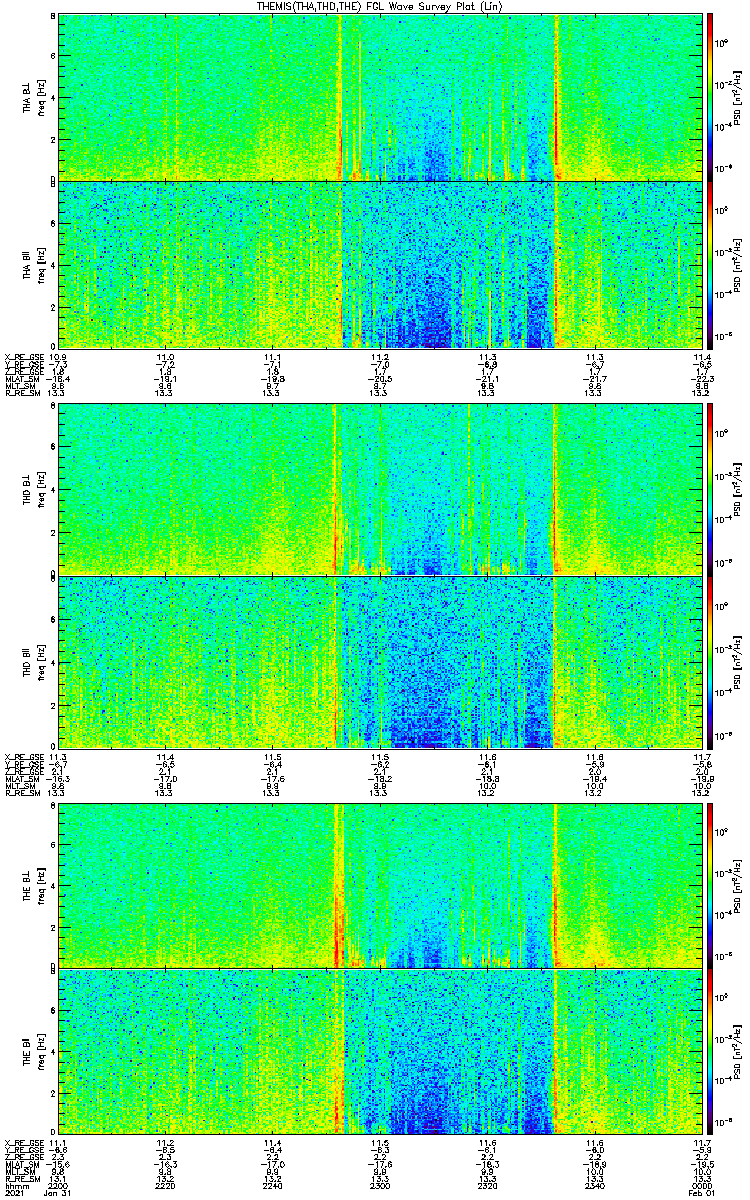Click the '2240' time tick label
Screen dimensions: 750x1200
point(272,1186)
